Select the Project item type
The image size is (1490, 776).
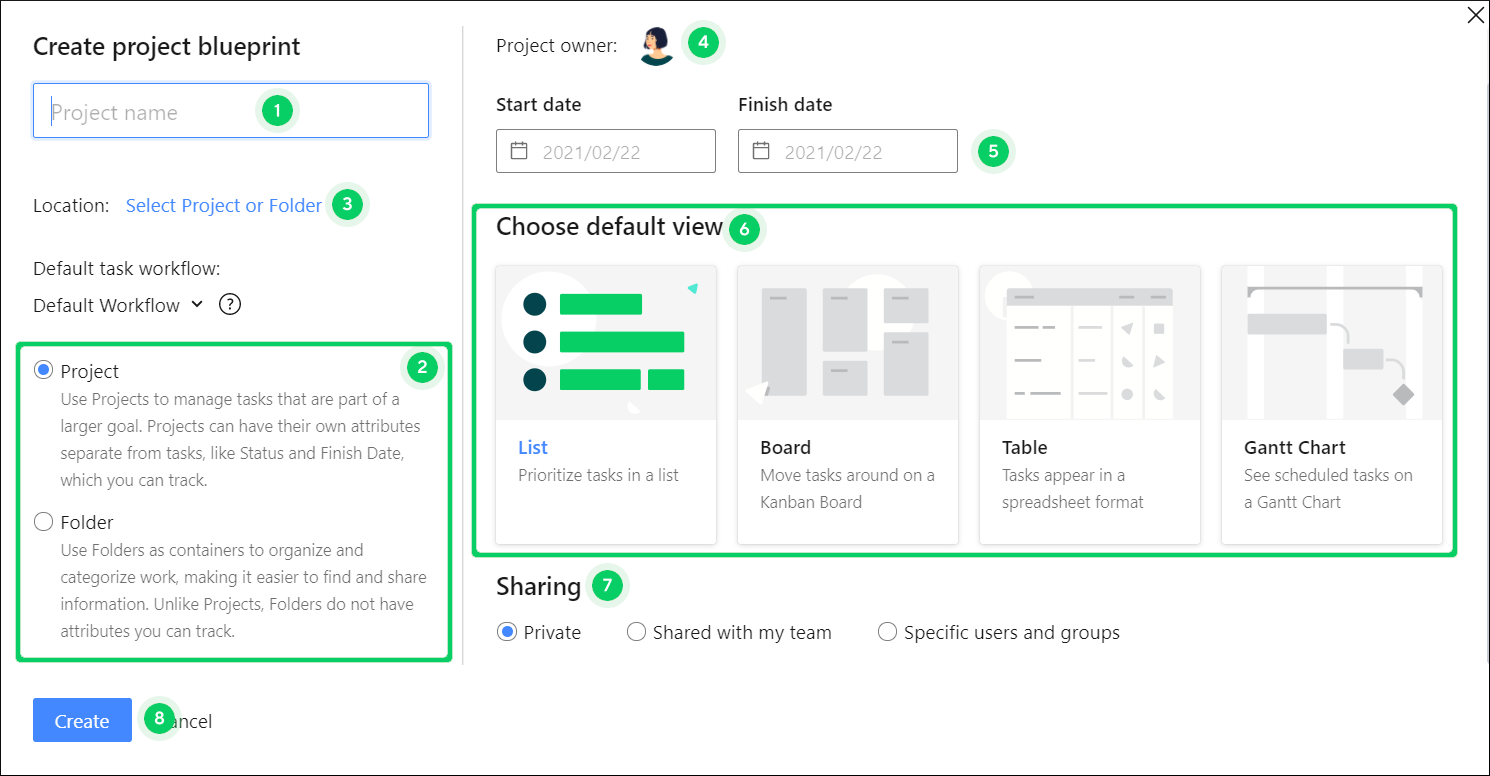[41, 369]
